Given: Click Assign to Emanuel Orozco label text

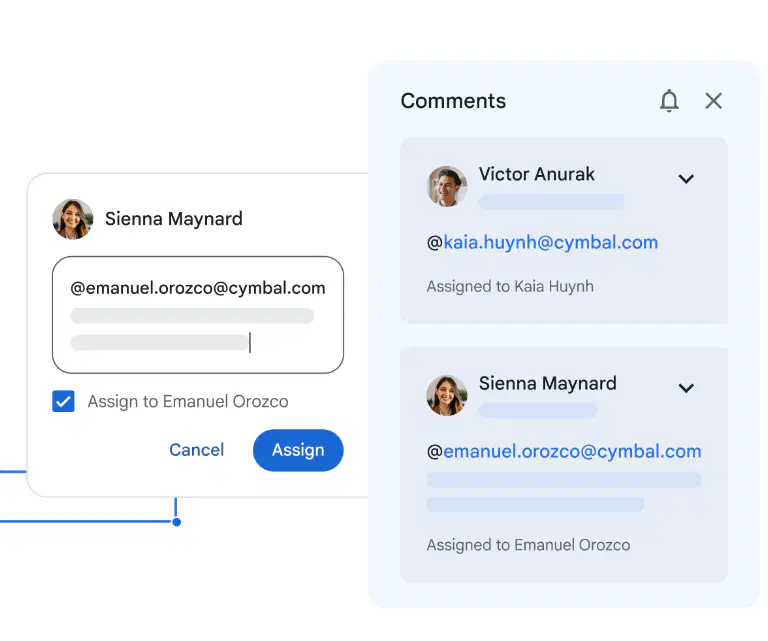Looking at the screenshot, I should point(188,402).
